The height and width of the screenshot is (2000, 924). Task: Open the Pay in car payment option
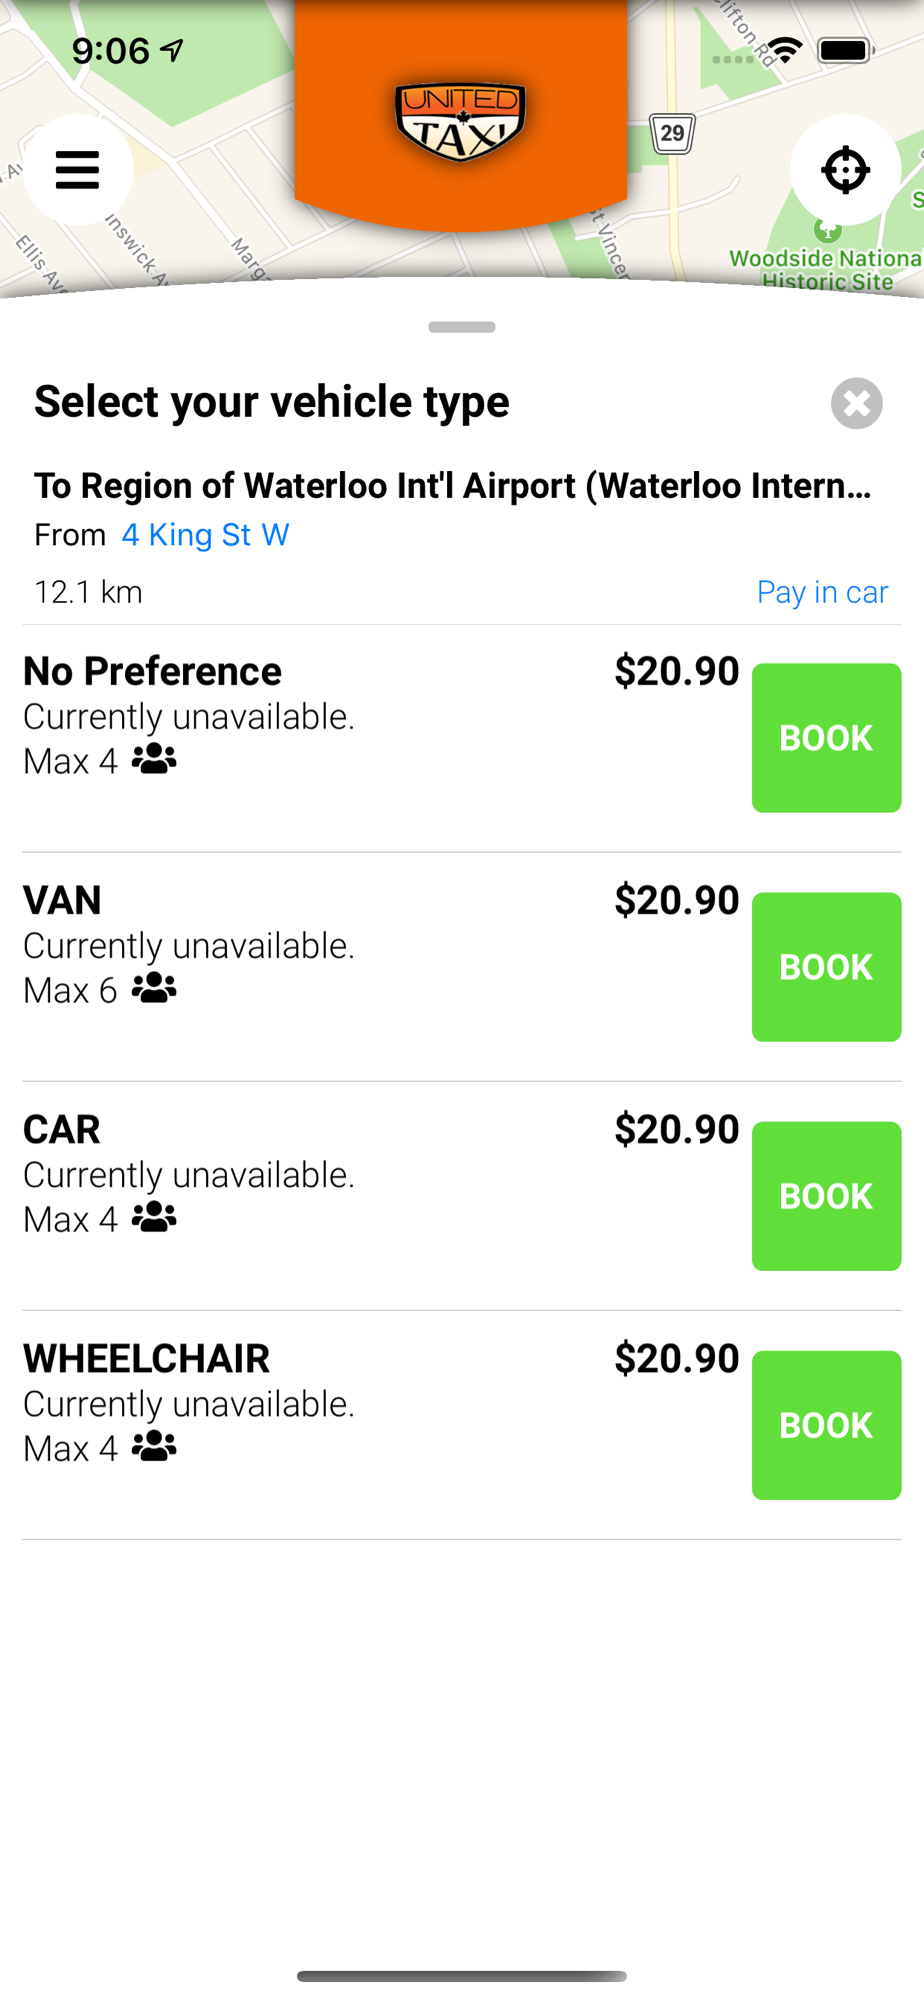point(822,592)
